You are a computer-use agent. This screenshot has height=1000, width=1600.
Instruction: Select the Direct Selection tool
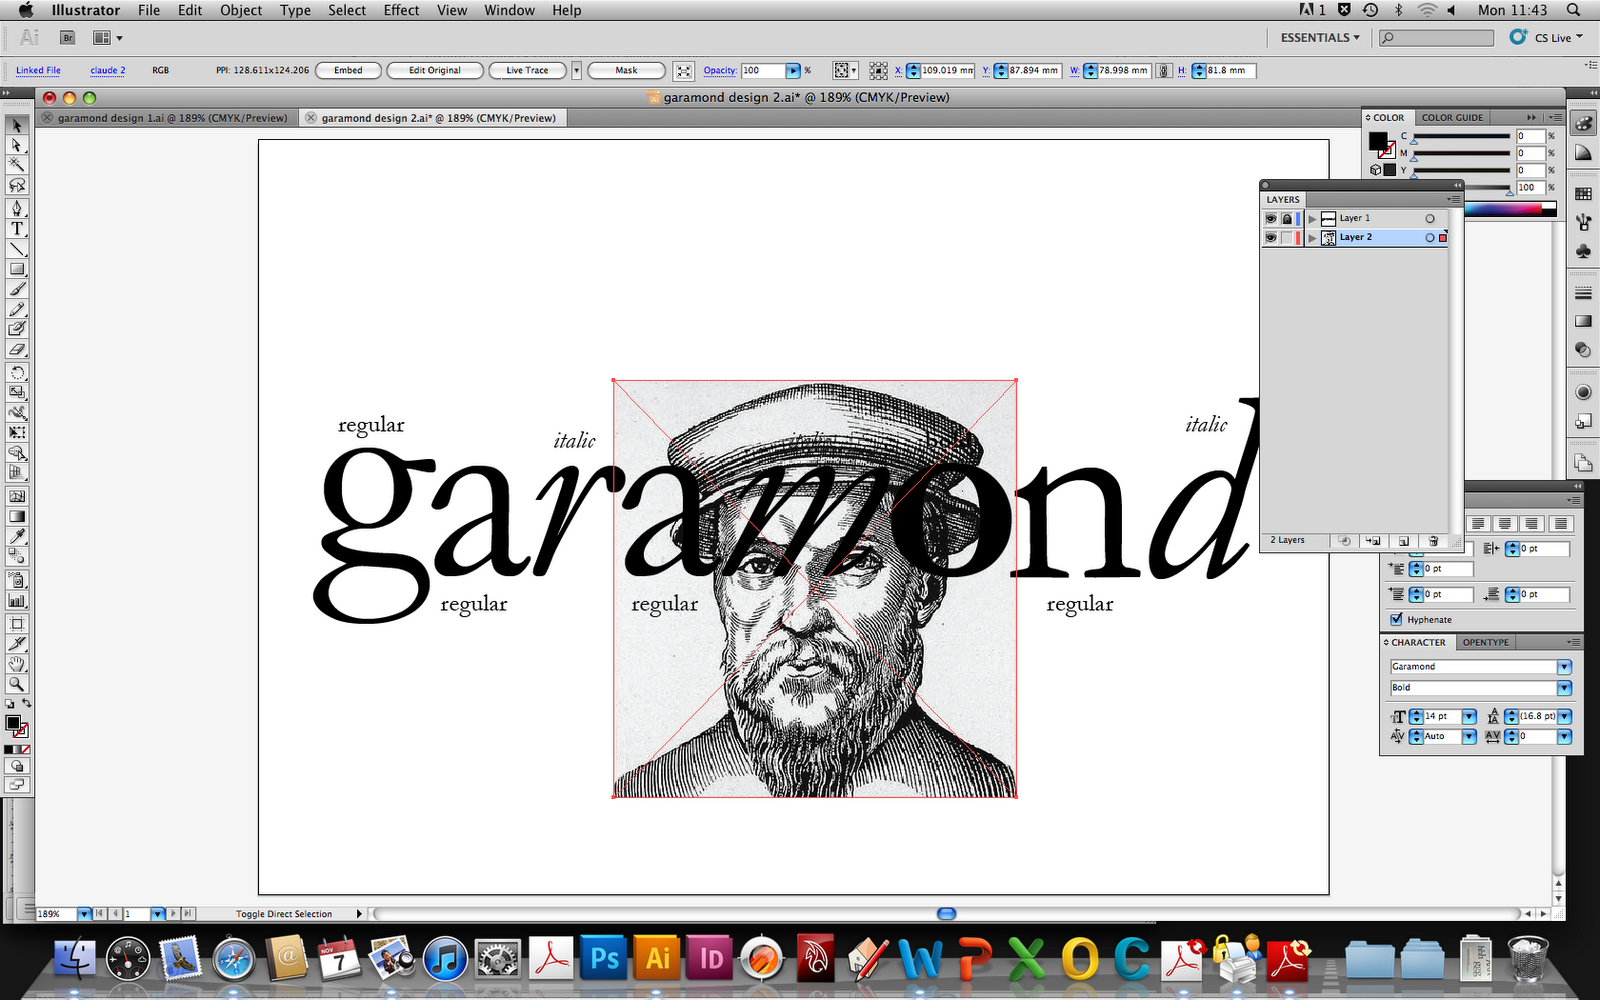point(17,146)
